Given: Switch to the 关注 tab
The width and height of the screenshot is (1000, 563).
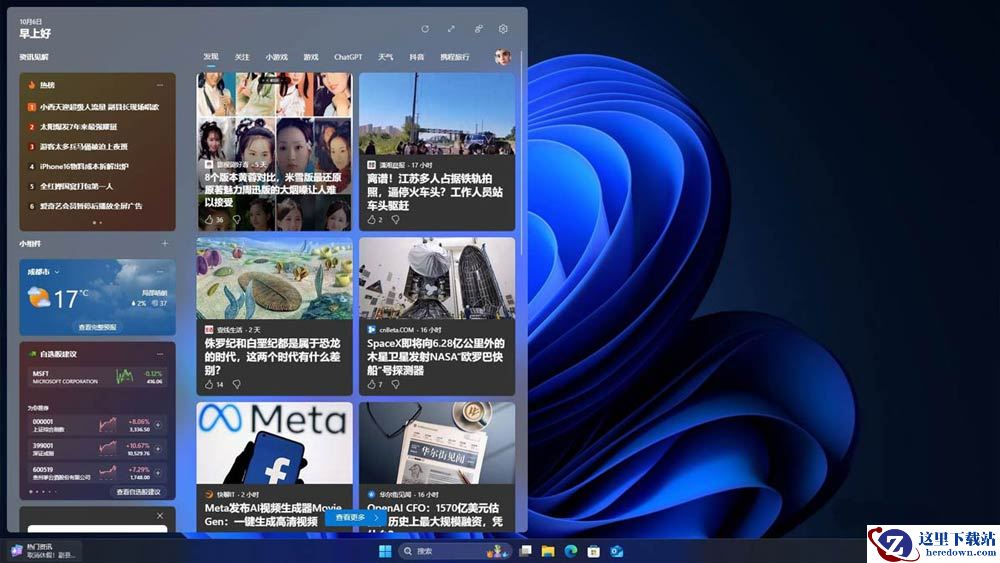Looking at the screenshot, I should (x=242, y=57).
